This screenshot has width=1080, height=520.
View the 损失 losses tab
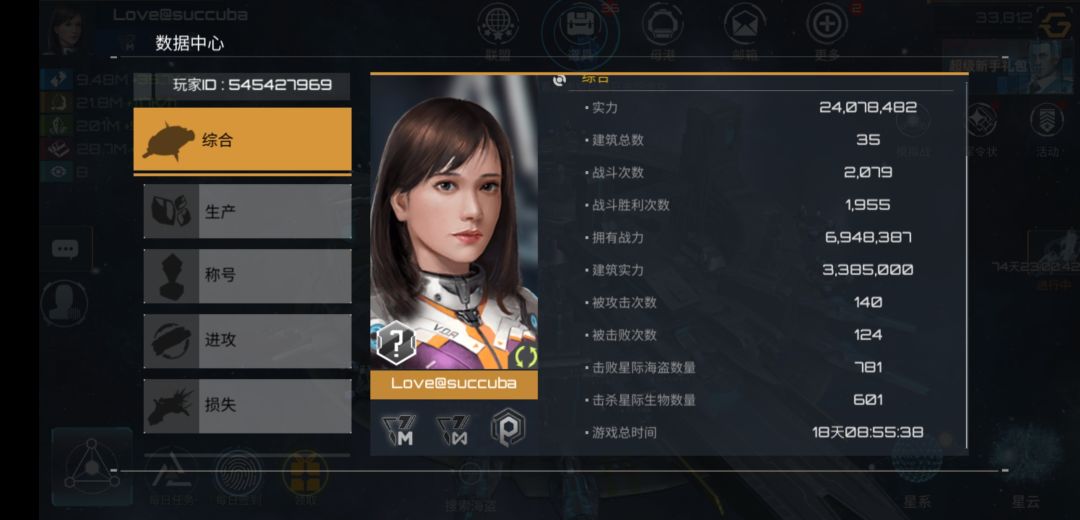coord(247,406)
